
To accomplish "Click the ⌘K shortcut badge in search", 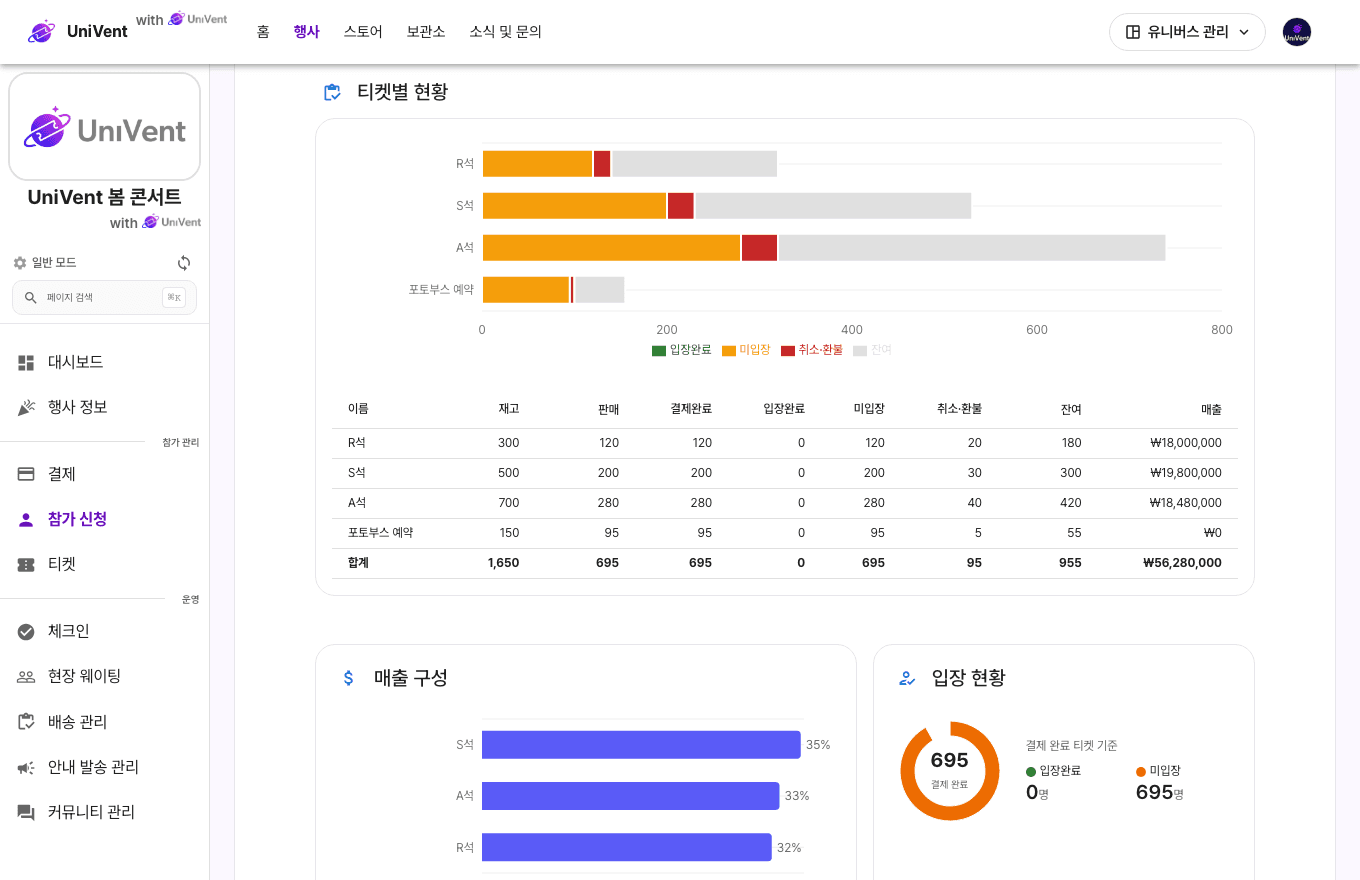I will click(174, 298).
